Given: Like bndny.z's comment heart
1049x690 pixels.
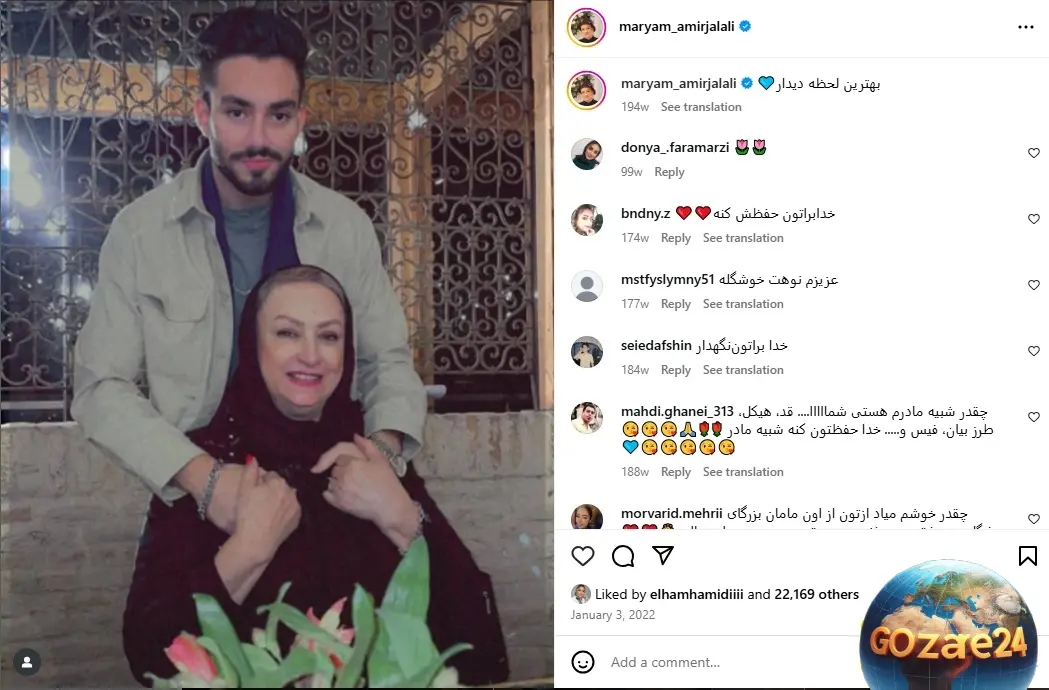Looking at the screenshot, I should pos(1034,219).
